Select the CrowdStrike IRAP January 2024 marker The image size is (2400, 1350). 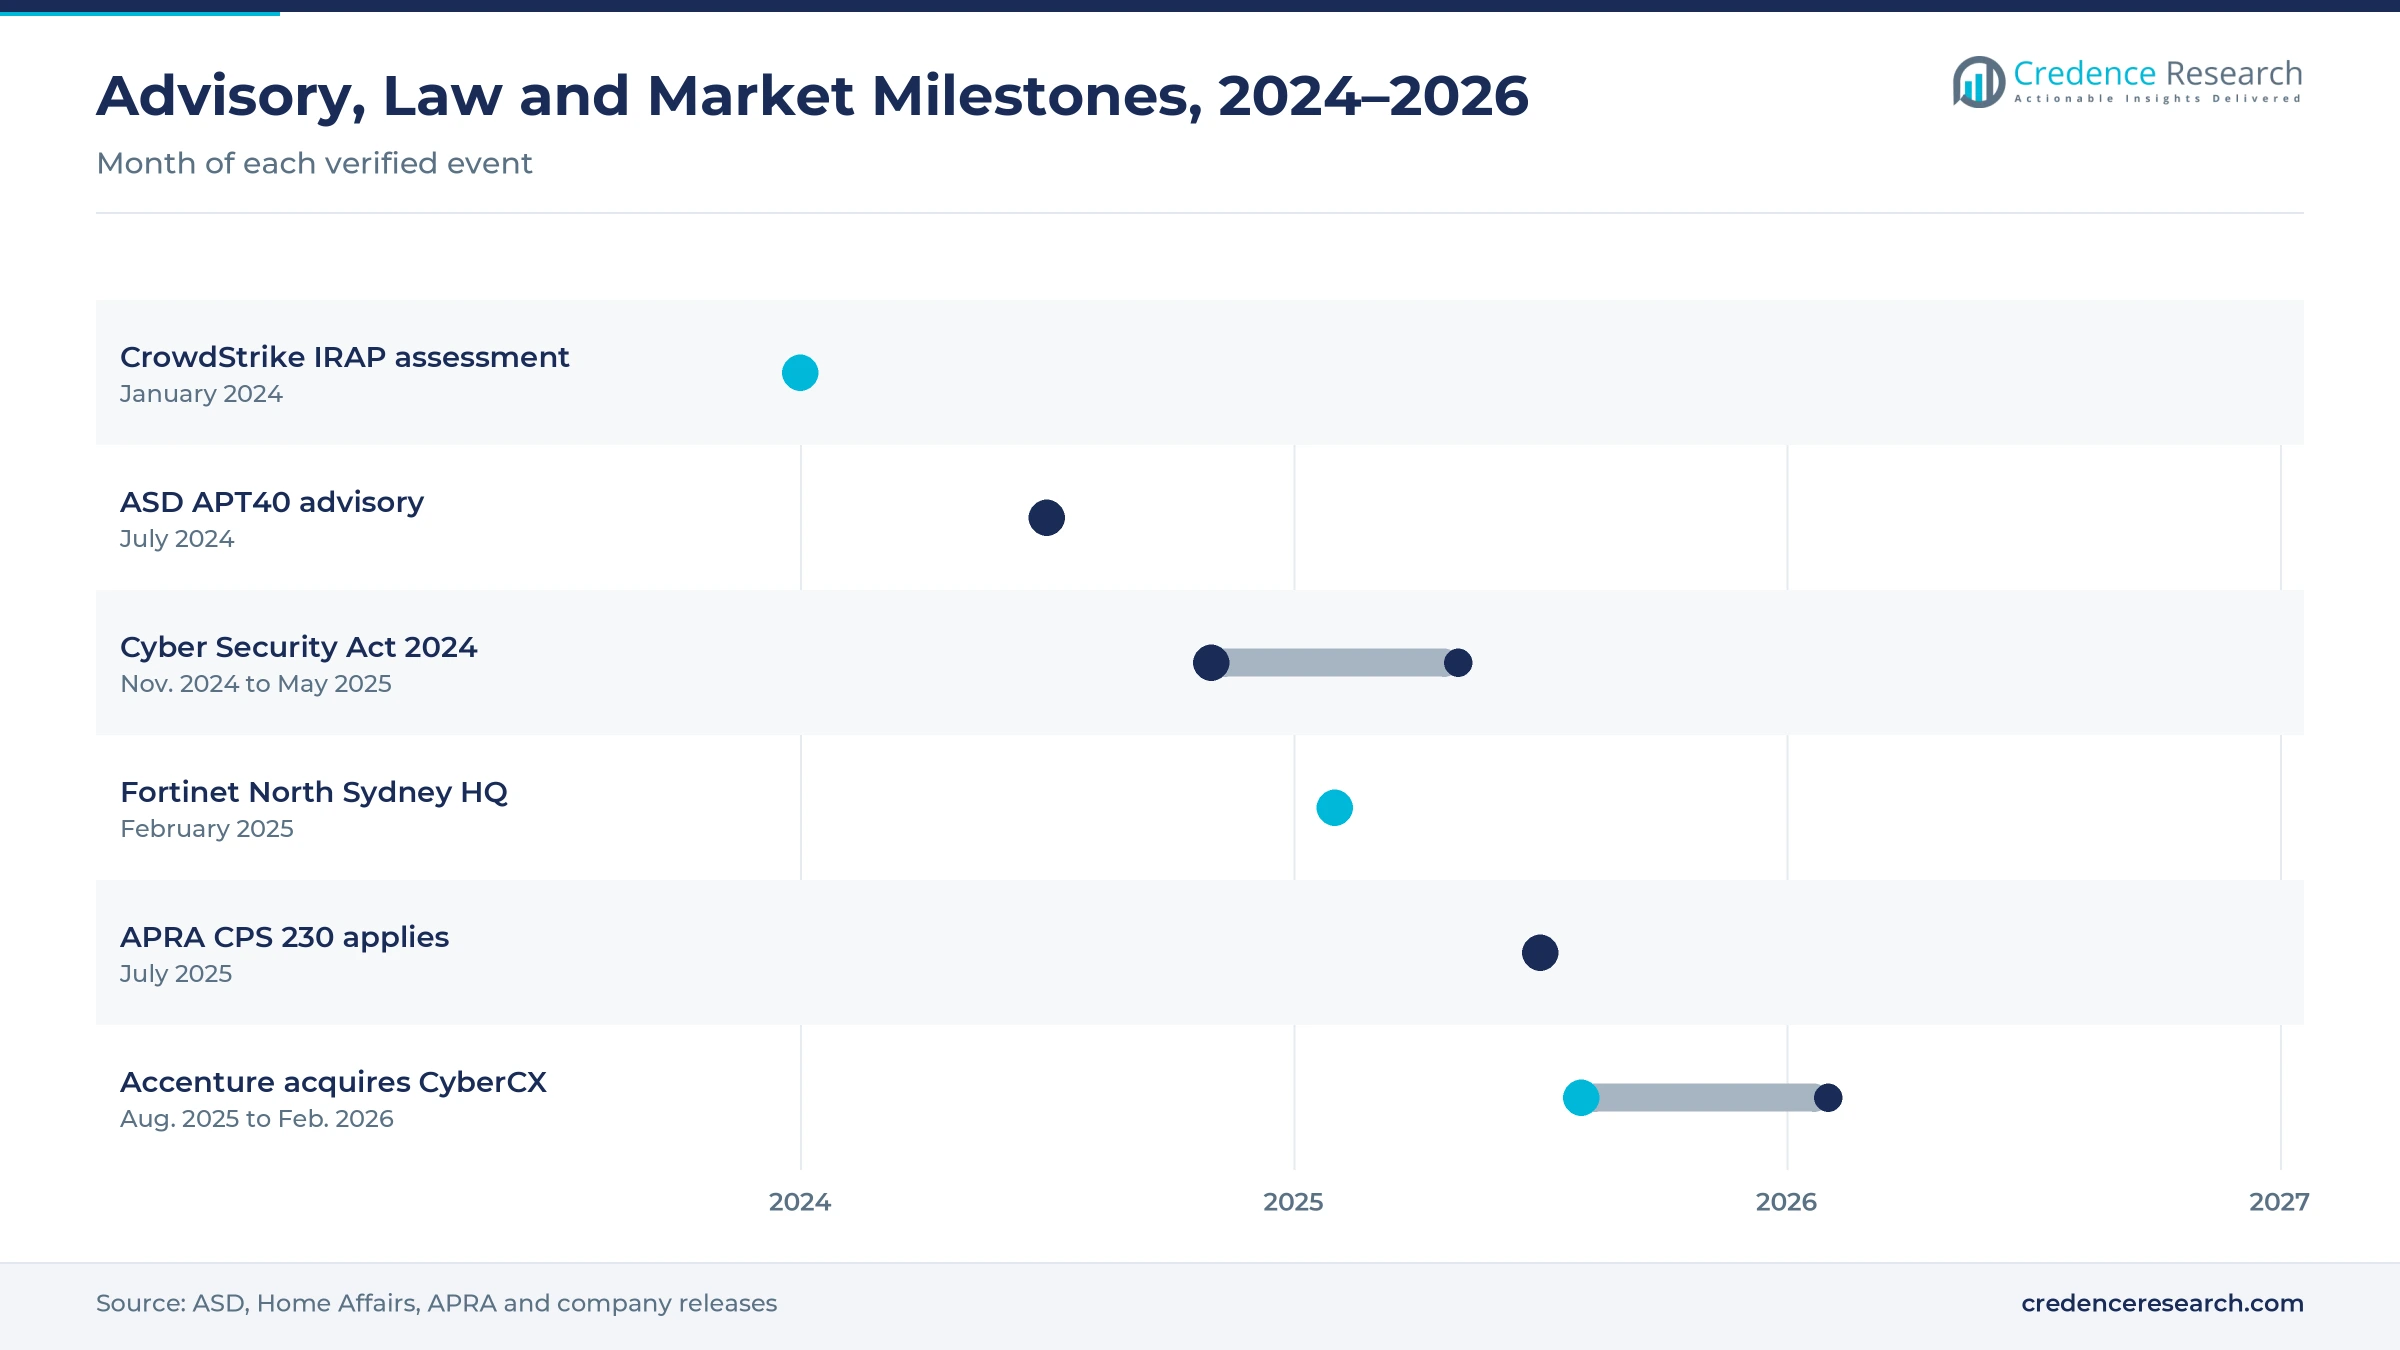(x=800, y=373)
